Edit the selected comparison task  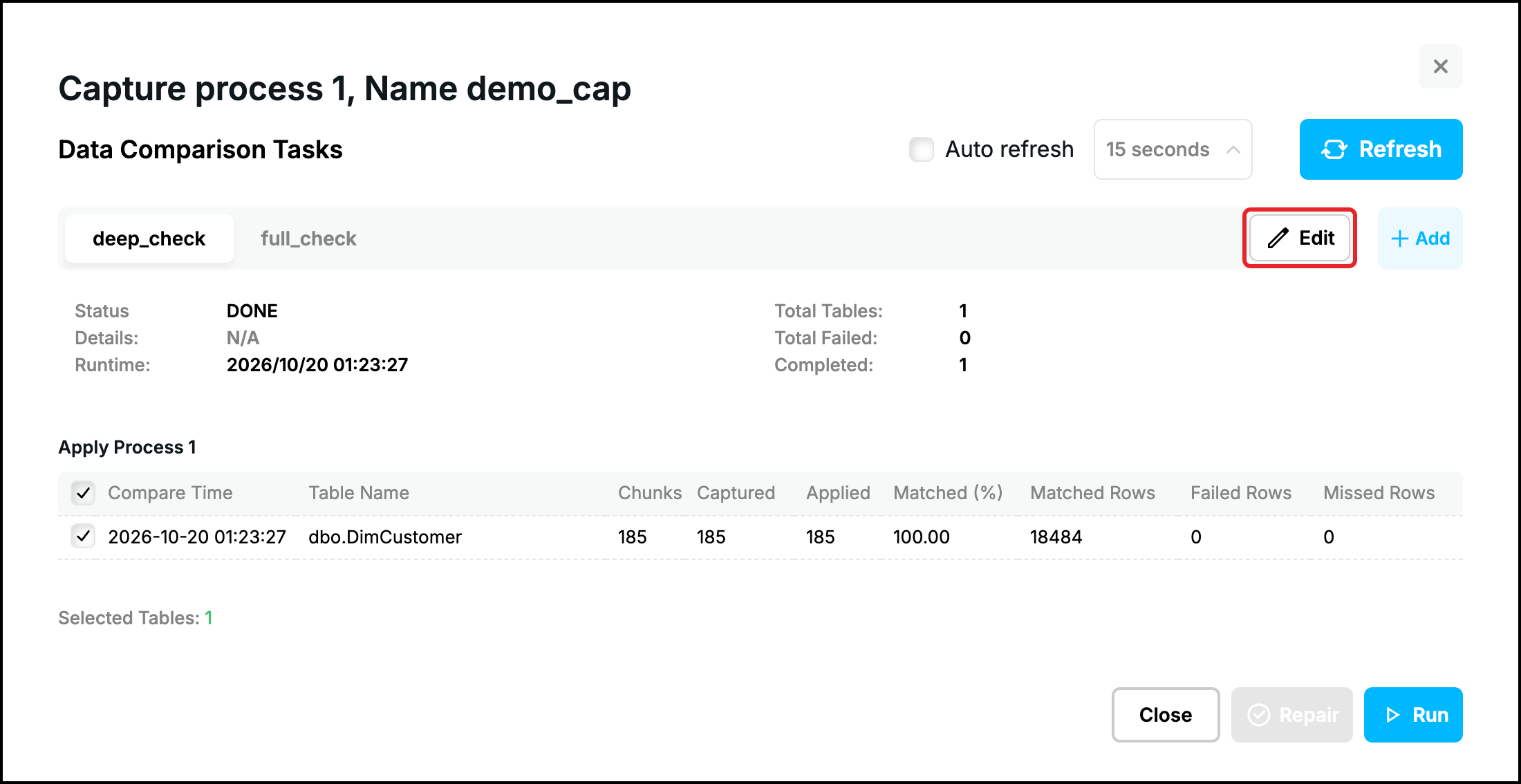pos(1300,239)
